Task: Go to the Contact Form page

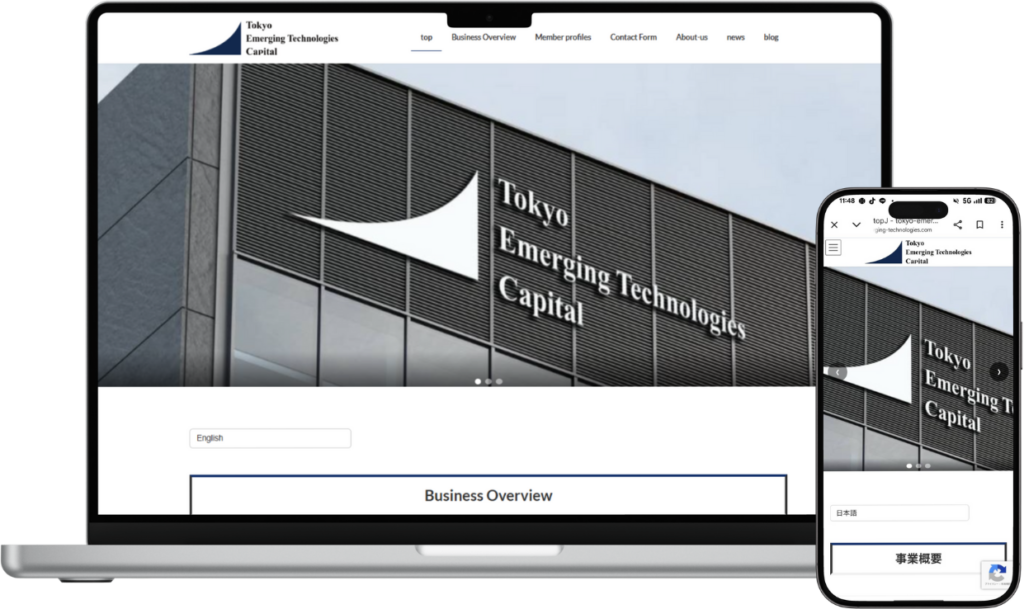Action: point(633,37)
